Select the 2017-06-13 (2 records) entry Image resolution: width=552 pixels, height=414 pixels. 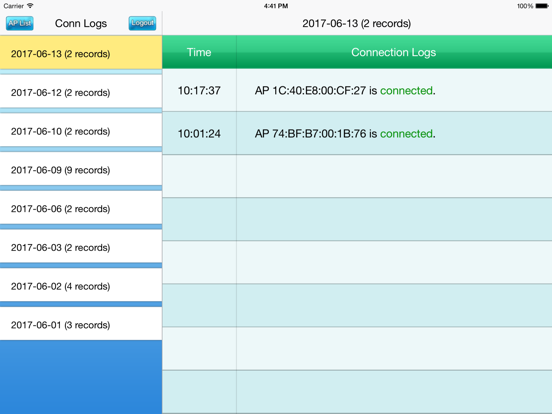81,53
